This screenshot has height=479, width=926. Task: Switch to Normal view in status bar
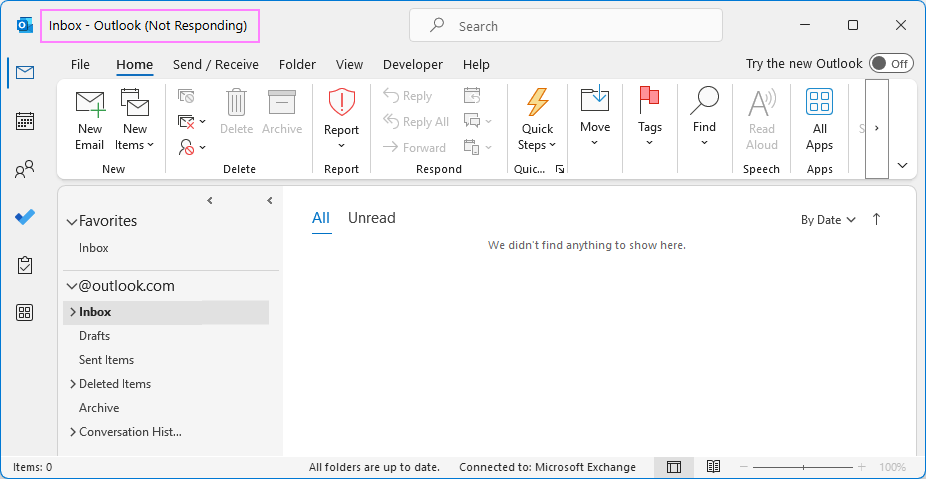point(674,467)
